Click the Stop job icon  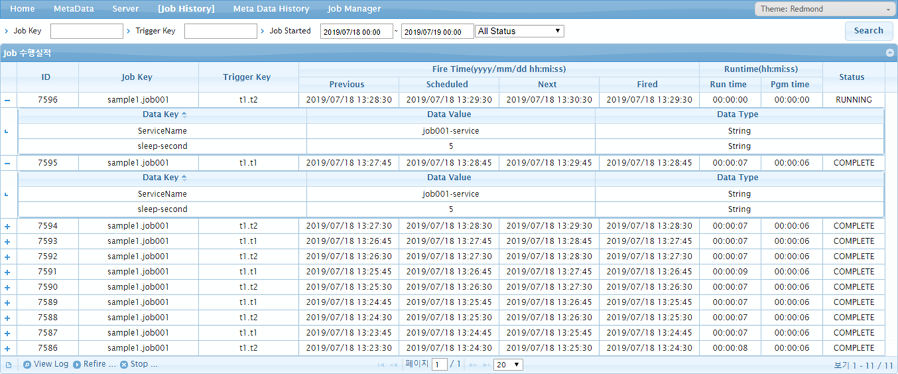tap(124, 364)
